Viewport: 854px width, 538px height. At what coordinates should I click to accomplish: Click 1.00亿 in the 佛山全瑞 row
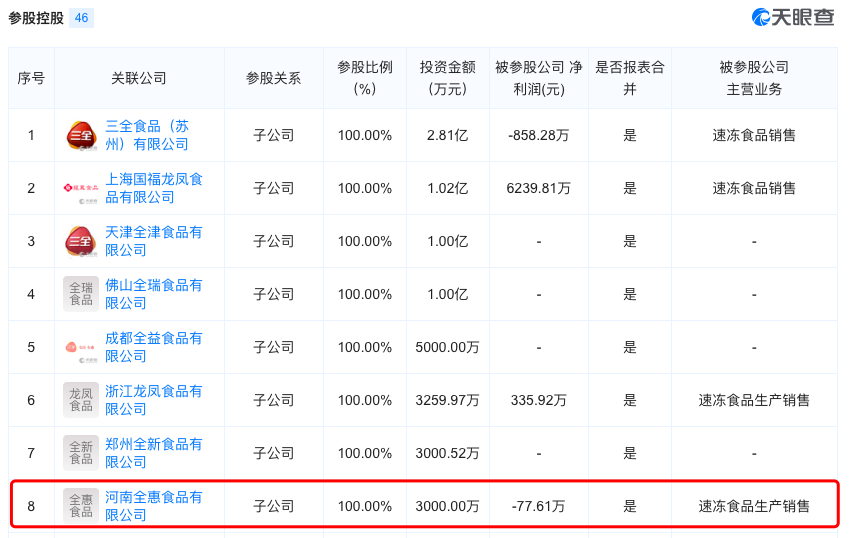448,294
